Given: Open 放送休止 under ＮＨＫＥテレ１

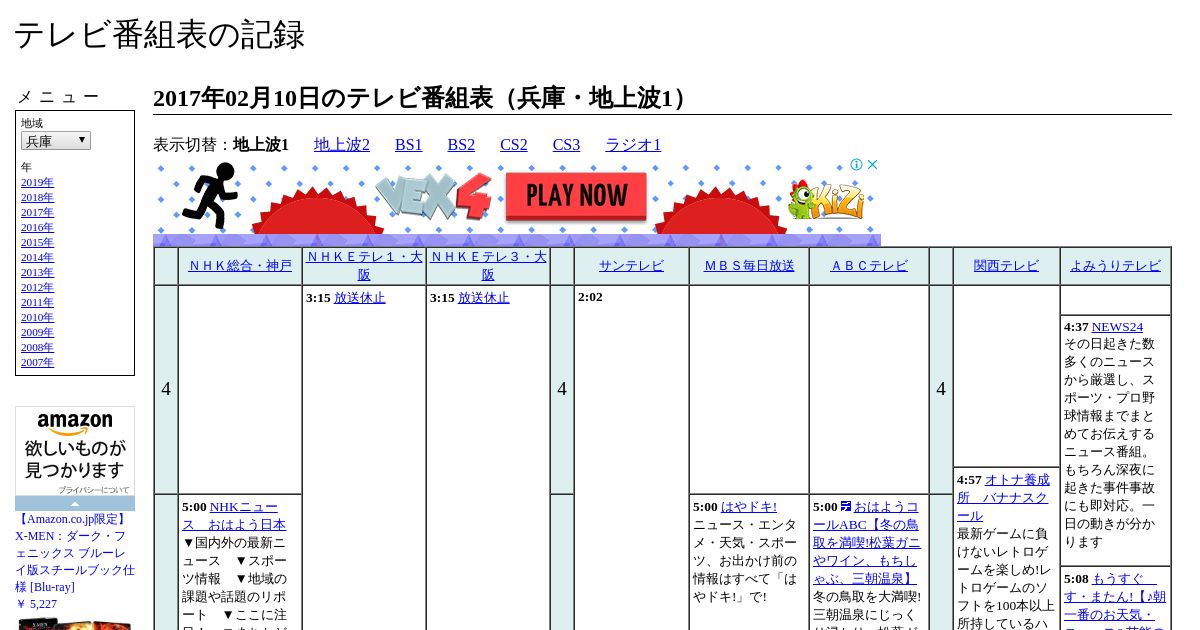Looking at the screenshot, I should [359, 298].
